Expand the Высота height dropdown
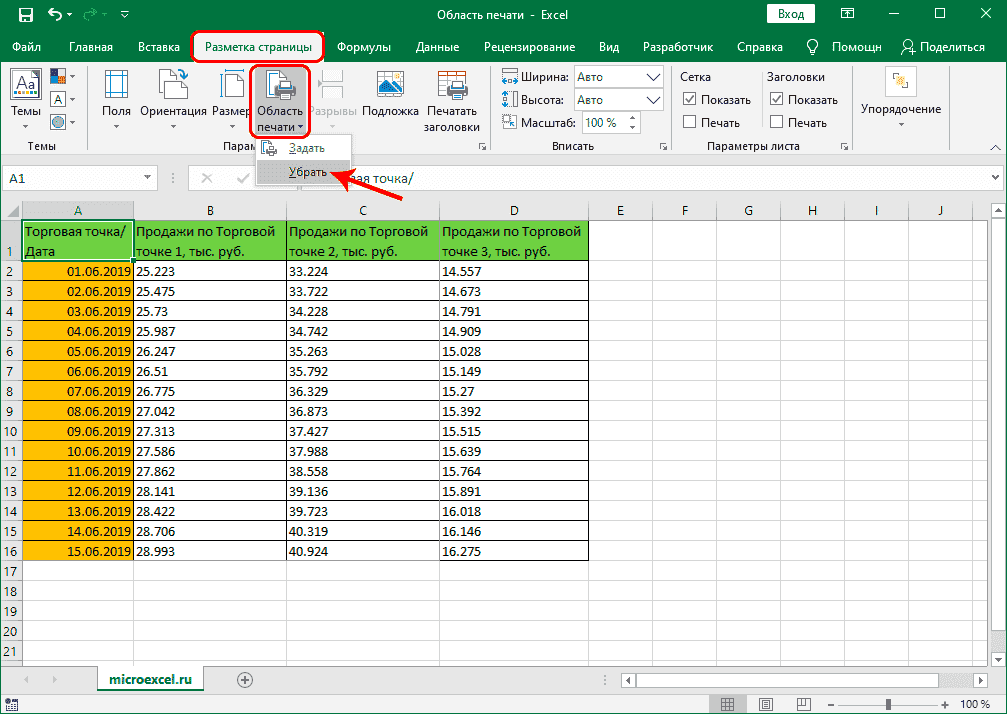 pyautogui.click(x=653, y=100)
